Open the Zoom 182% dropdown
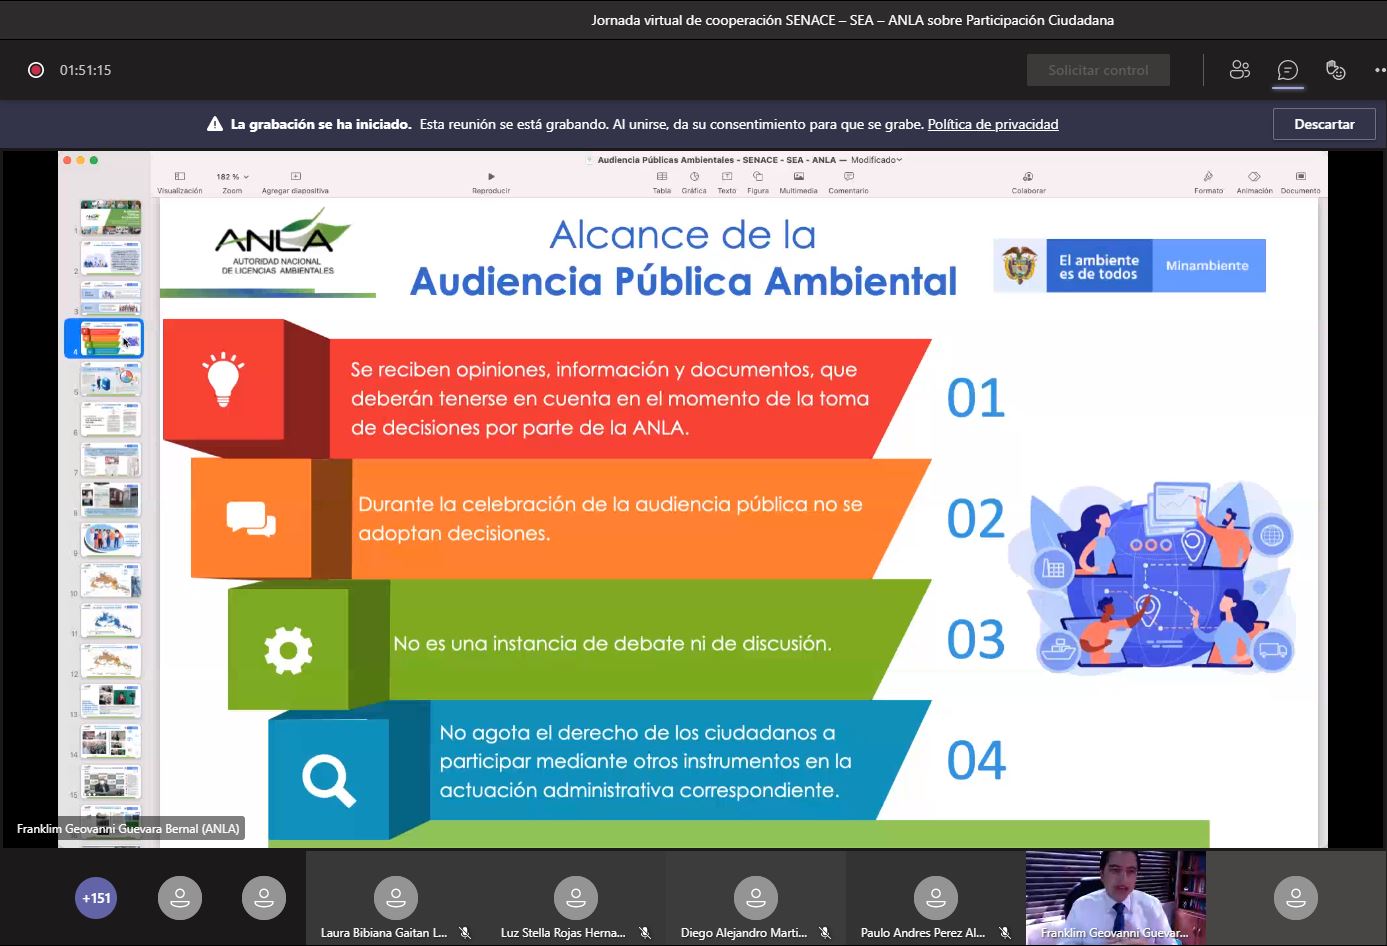 click(x=232, y=177)
